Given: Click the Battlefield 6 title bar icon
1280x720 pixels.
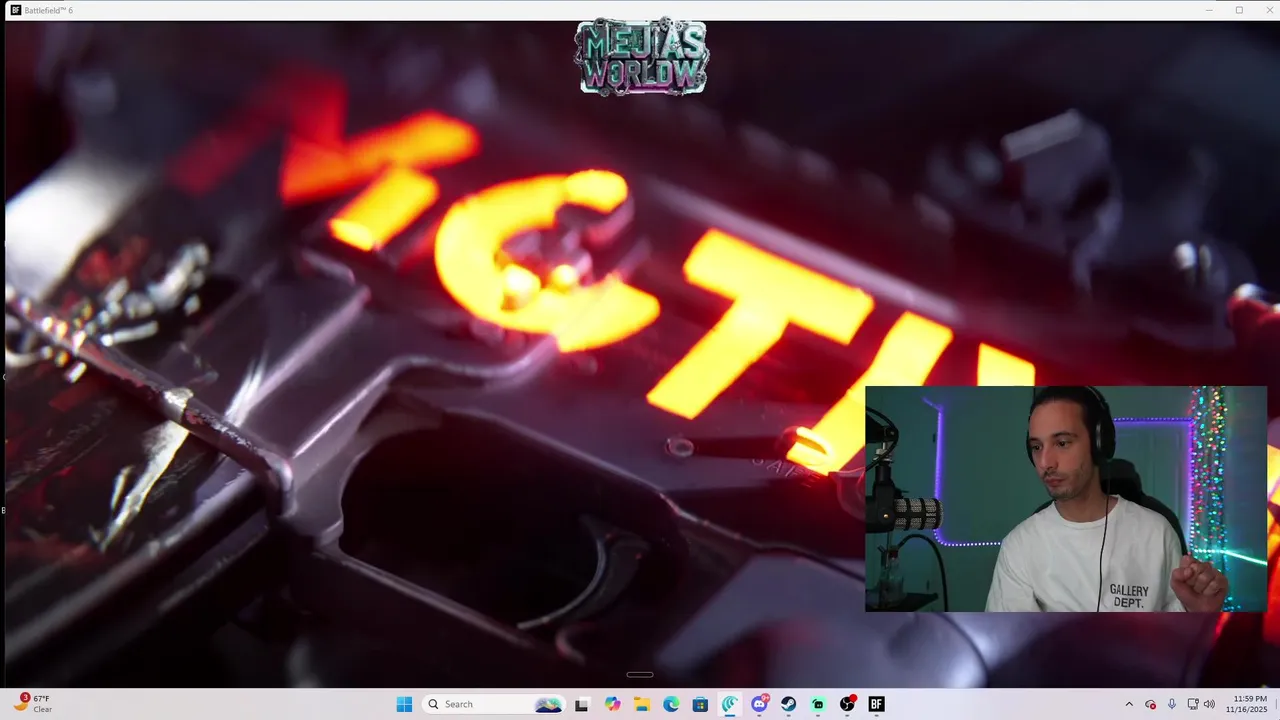Looking at the screenshot, I should click(x=15, y=10).
